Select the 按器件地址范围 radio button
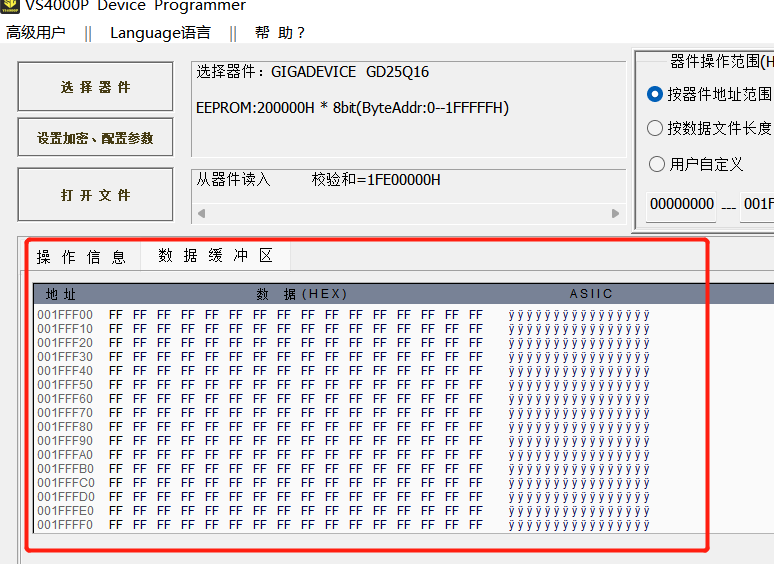The height and width of the screenshot is (564, 774). click(655, 94)
